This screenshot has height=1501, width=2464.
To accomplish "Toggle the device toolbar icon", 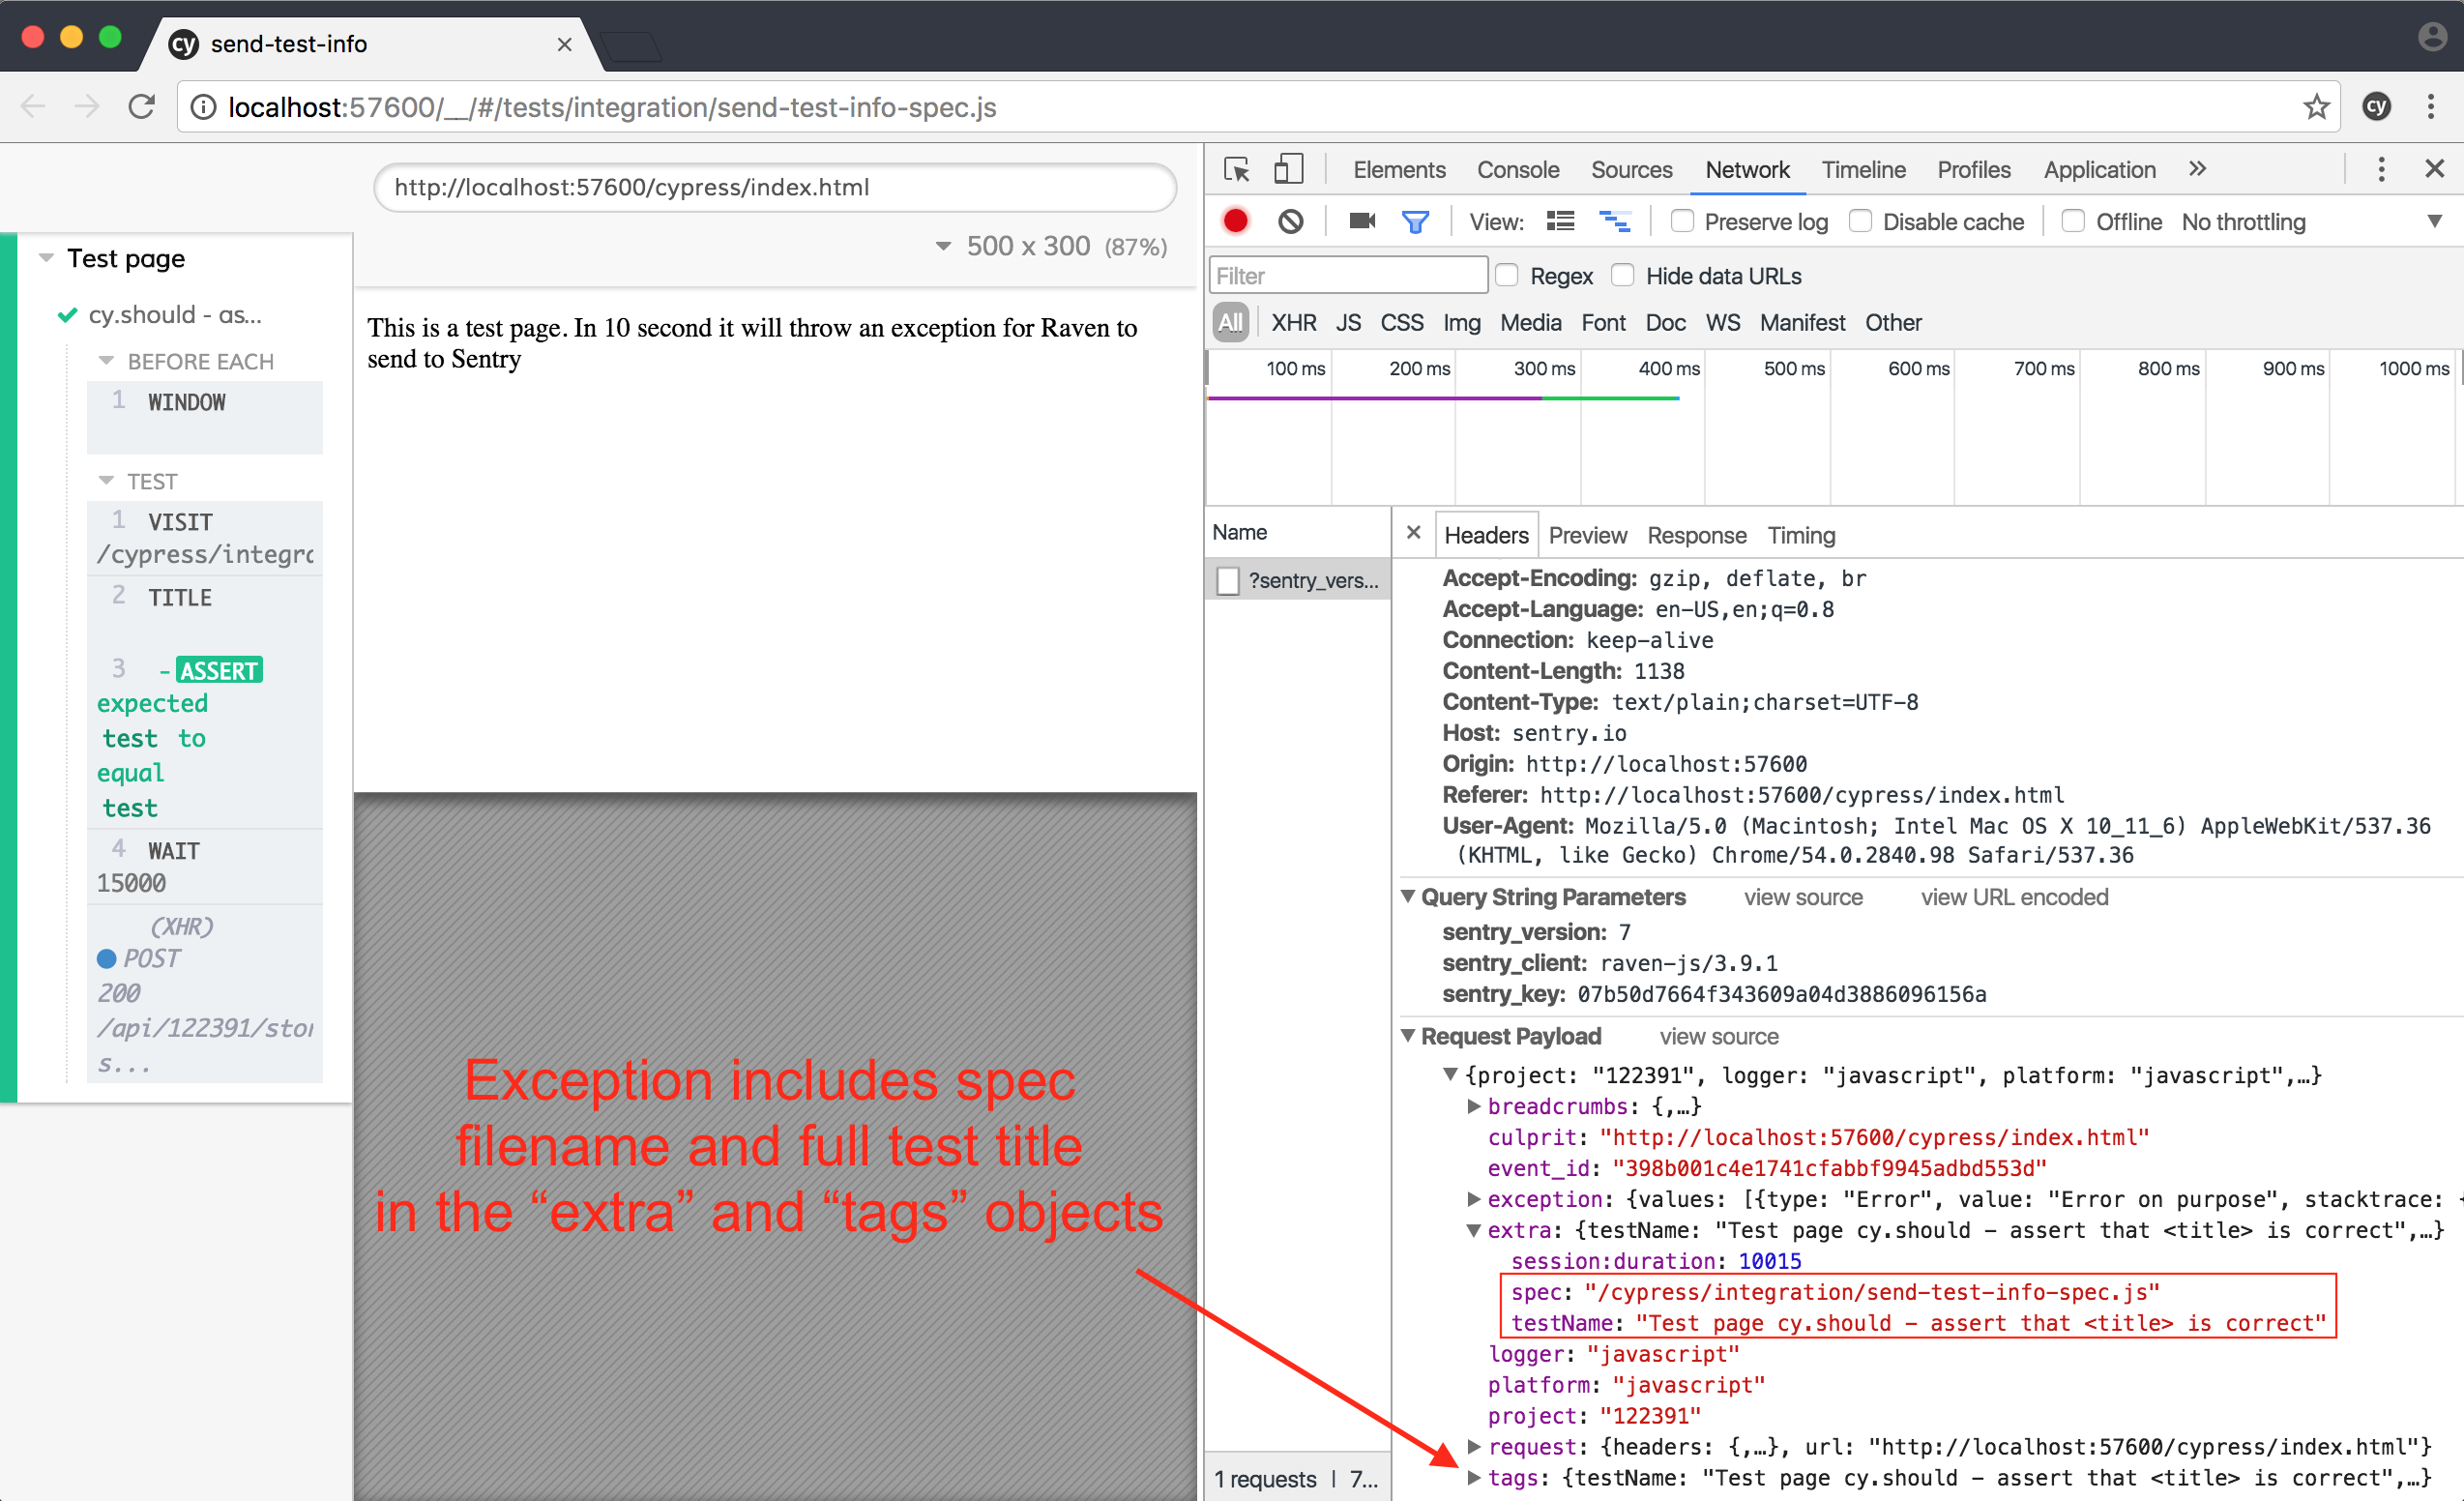I will click(x=1288, y=169).
